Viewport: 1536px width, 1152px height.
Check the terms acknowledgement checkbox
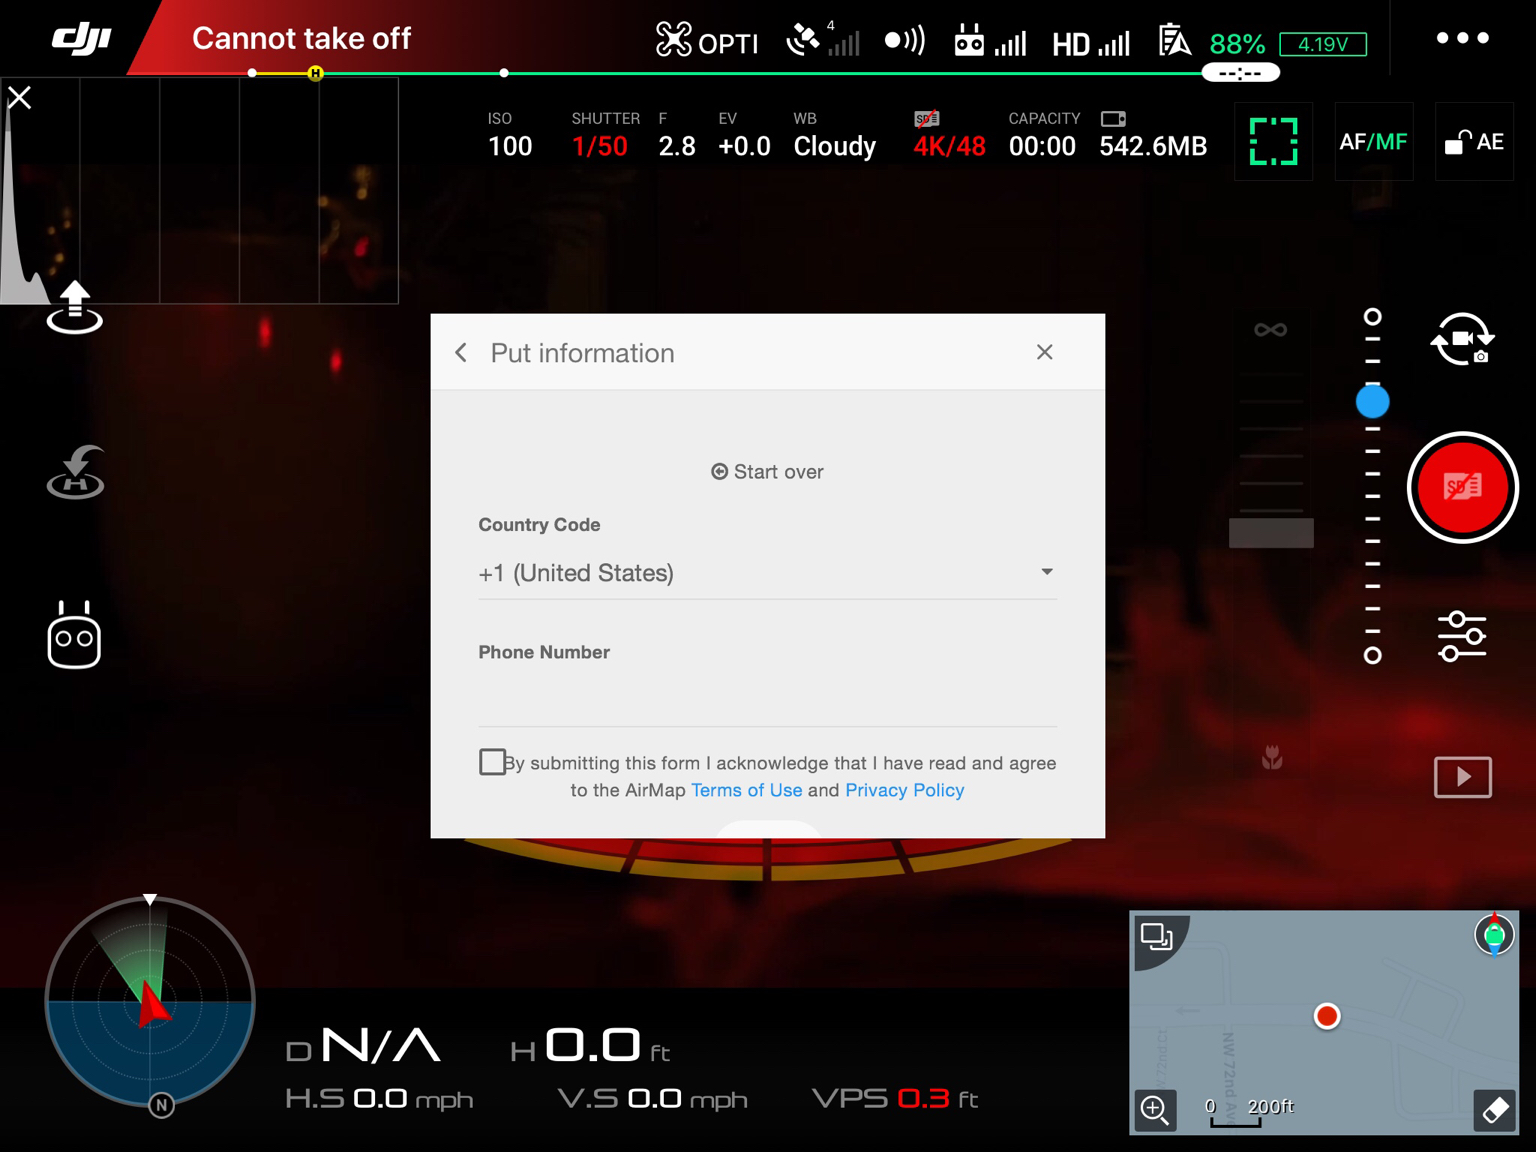pos(492,762)
